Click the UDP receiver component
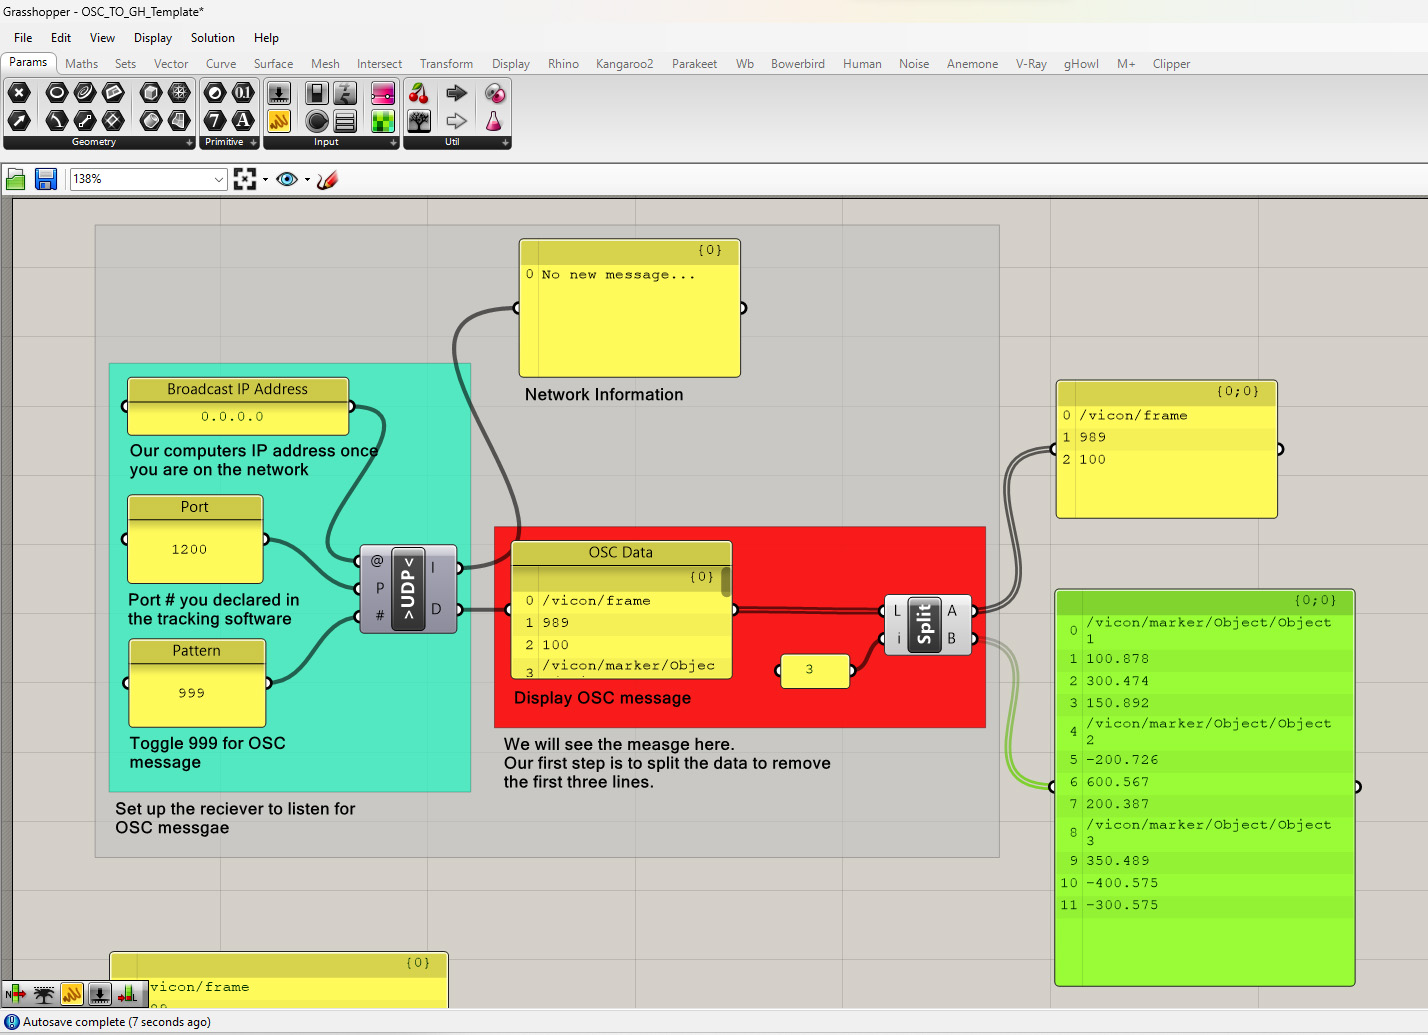Image resolution: width=1428 pixels, height=1035 pixels. tap(408, 589)
